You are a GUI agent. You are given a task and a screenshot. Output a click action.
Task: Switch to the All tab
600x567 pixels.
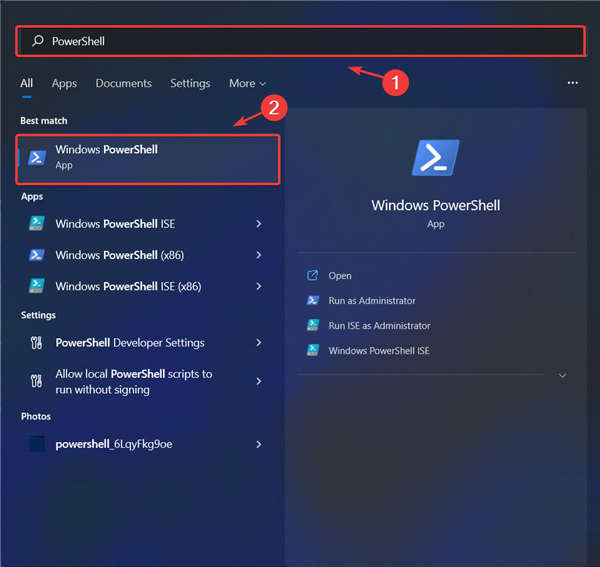(x=26, y=83)
